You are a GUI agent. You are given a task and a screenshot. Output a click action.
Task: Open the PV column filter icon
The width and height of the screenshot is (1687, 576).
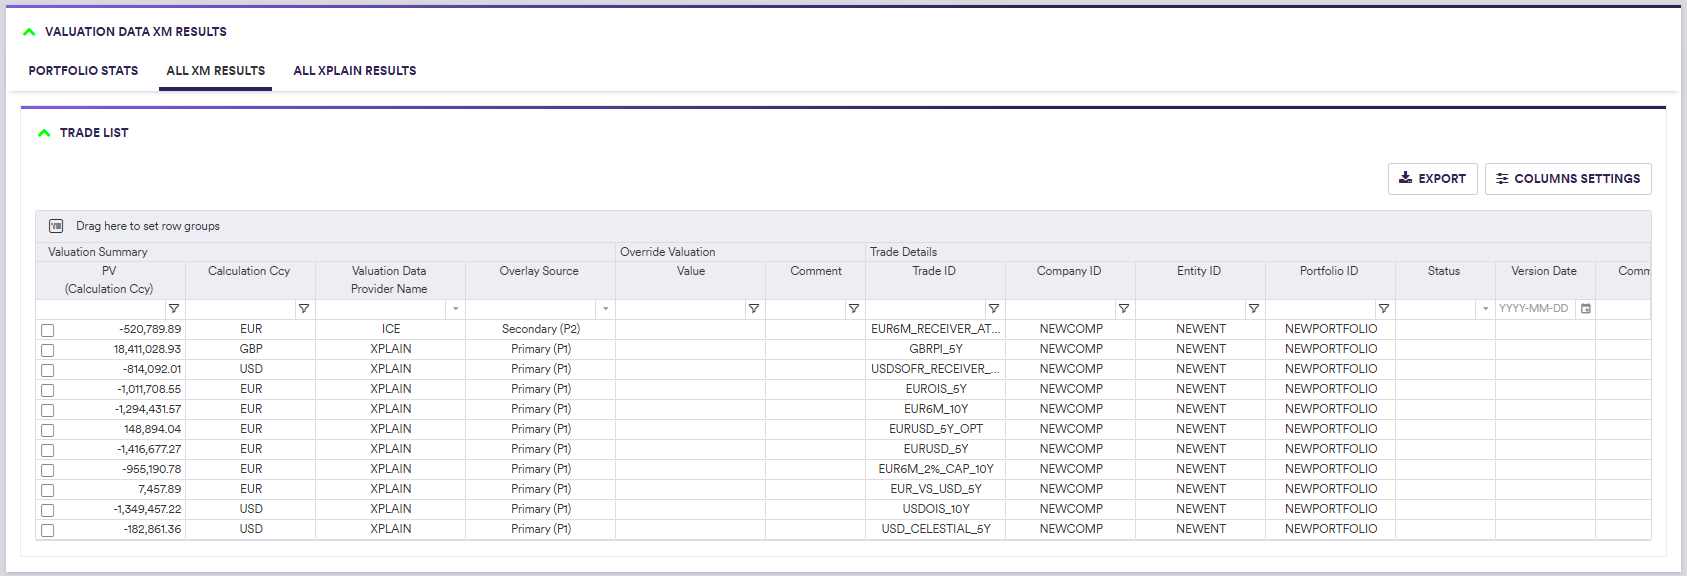tap(174, 309)
